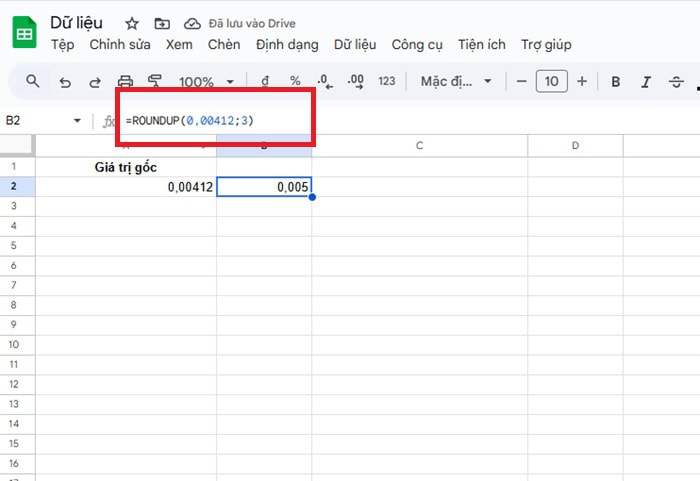Click the Dữ liệu document title
700x481 pixels.
(x=76, y=22)
